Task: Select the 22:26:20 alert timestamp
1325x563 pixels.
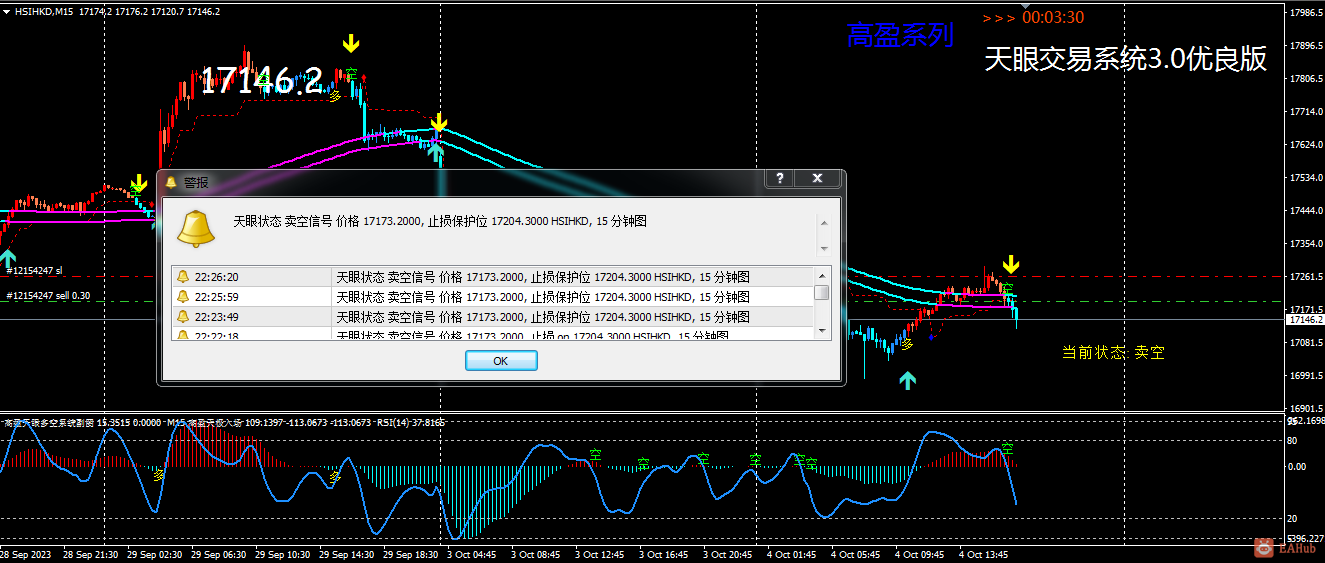Action: coord(217,277)
